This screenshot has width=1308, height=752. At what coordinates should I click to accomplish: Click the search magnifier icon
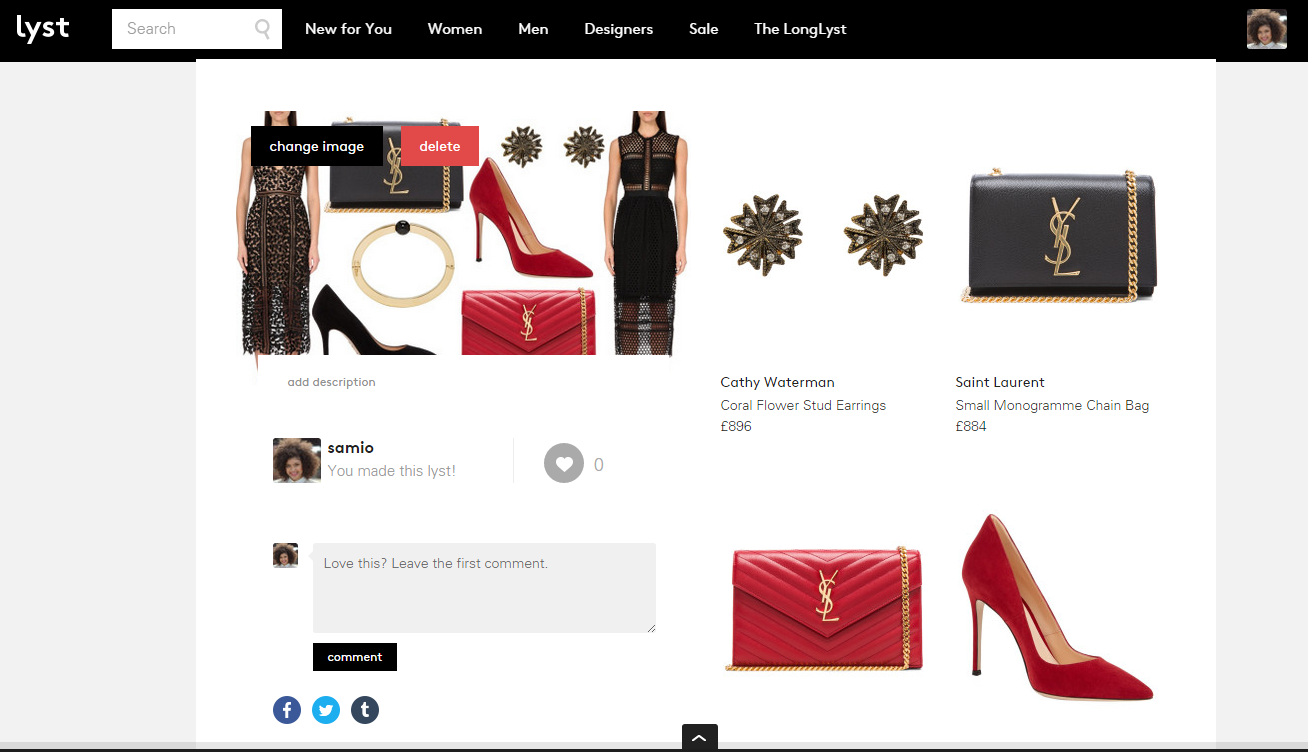pos(262,29)
